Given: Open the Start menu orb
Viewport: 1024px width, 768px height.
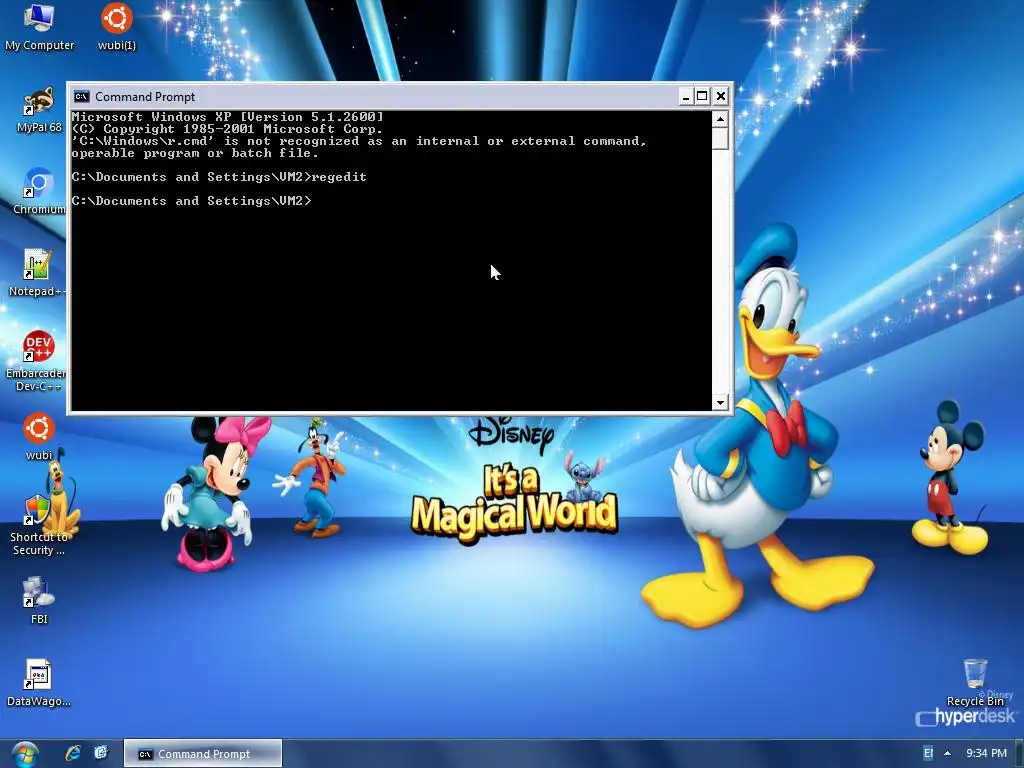Looking at the screenshot, I should (25, 754).
